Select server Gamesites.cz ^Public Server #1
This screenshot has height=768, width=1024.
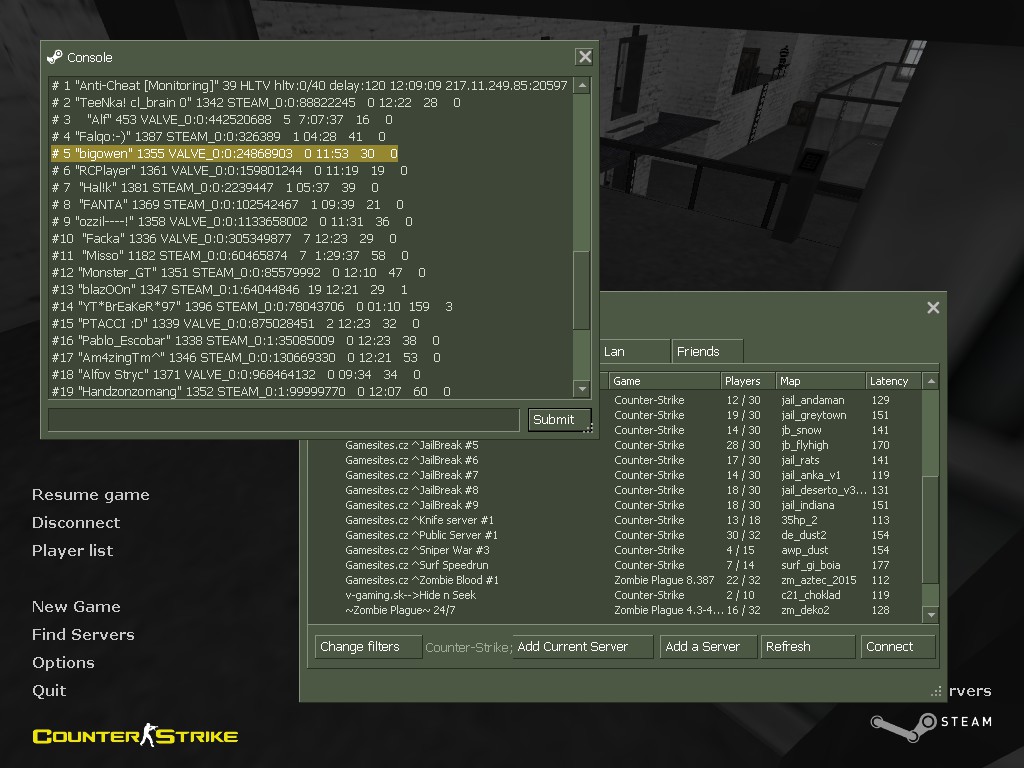421,535
